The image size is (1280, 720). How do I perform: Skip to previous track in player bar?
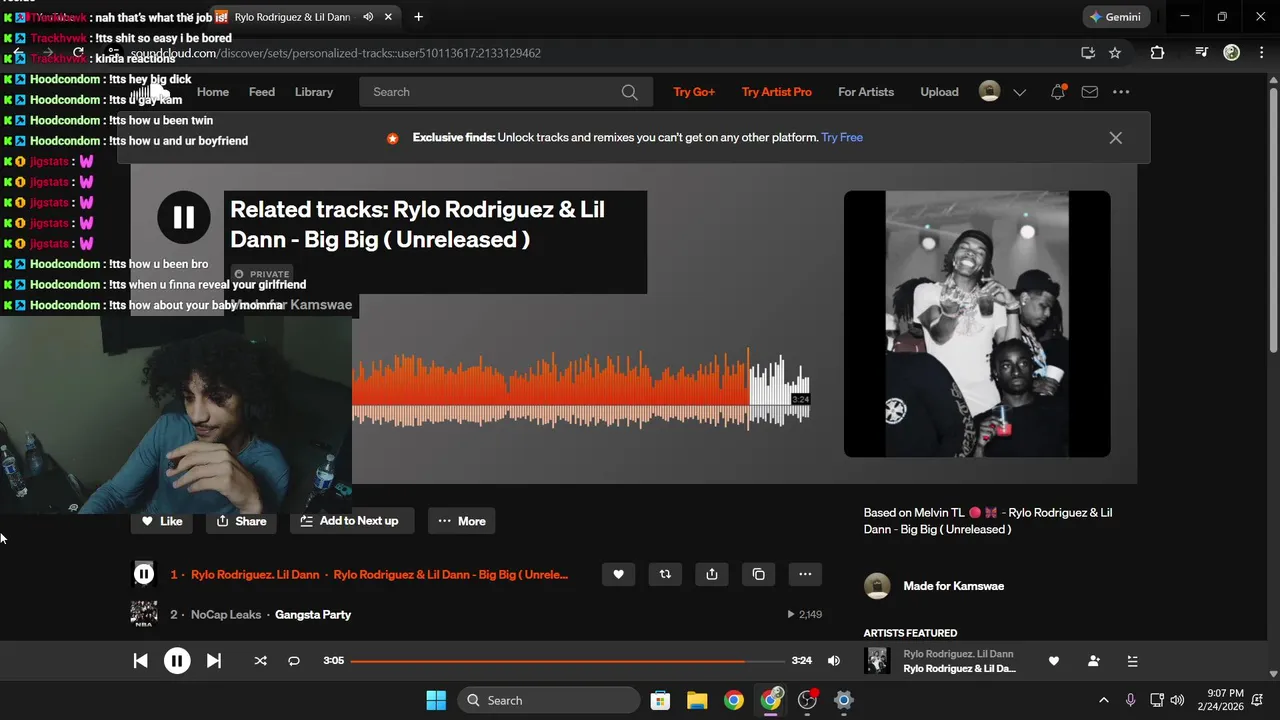pyautogui.click(x=141, y=661)
